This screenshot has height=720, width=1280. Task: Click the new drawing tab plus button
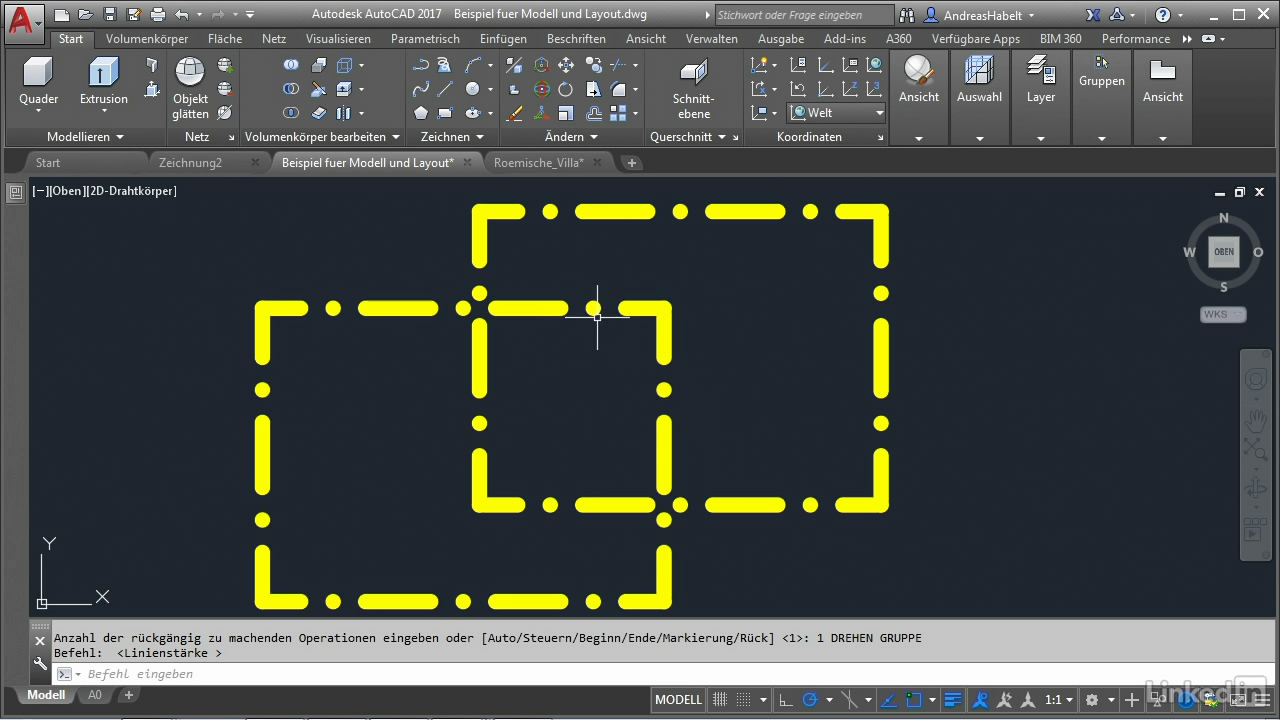coord(631,162)
